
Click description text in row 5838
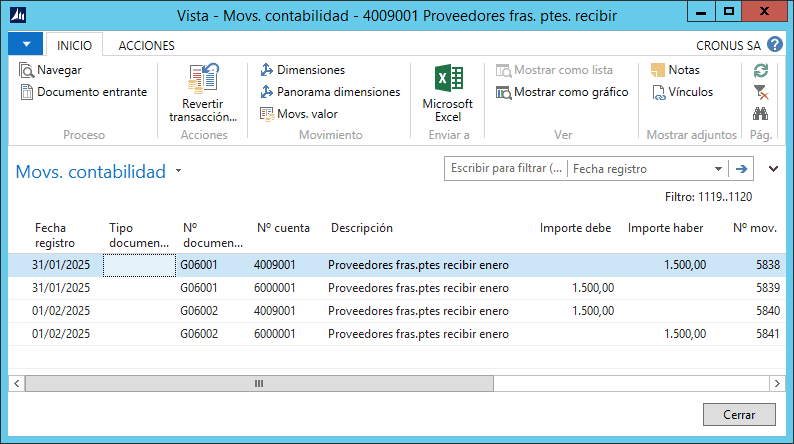pyautogui.click(x=418, y=265)
